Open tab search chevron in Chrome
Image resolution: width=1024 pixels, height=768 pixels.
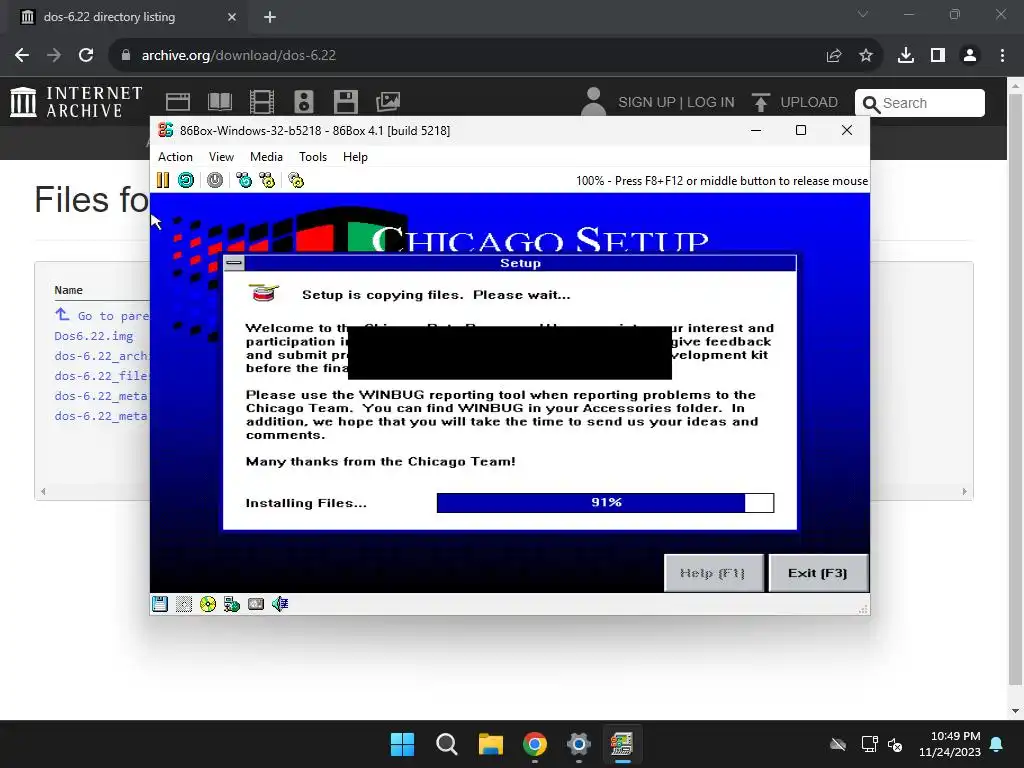click(863, 14)
